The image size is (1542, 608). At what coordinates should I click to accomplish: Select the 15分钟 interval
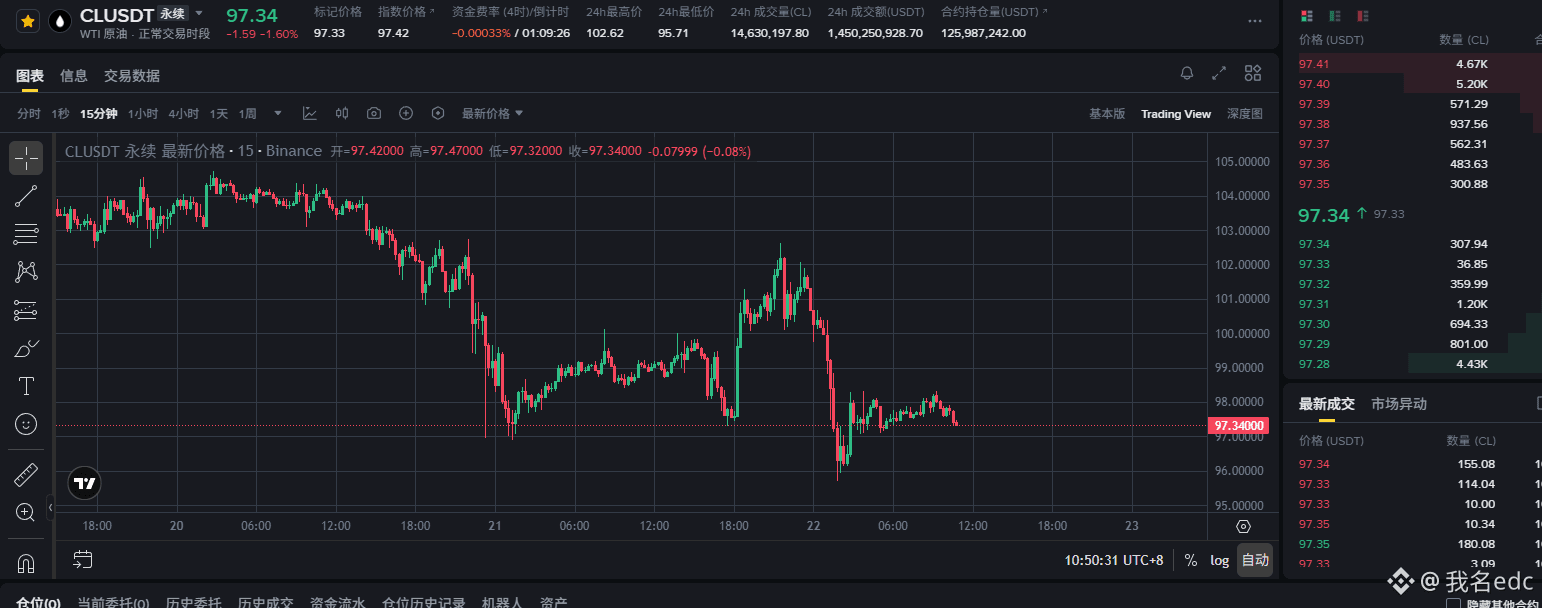[99, 114]
